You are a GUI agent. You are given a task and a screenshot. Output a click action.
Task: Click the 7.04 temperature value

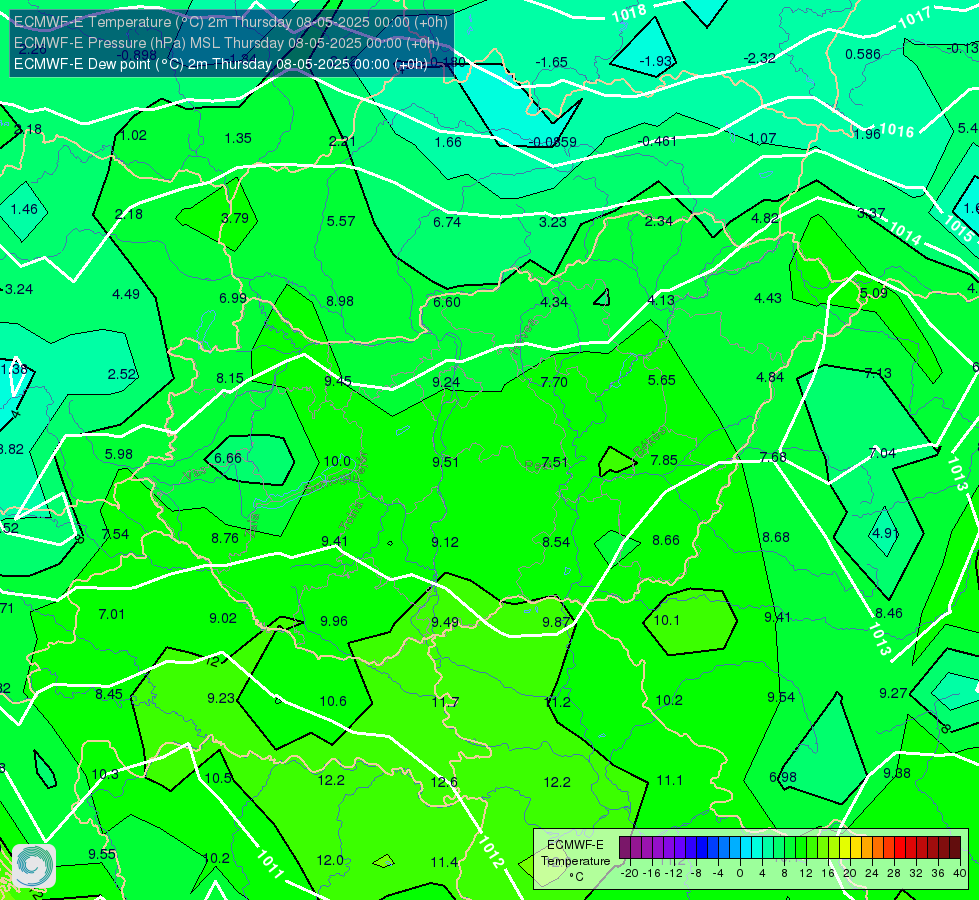(882, 453)
